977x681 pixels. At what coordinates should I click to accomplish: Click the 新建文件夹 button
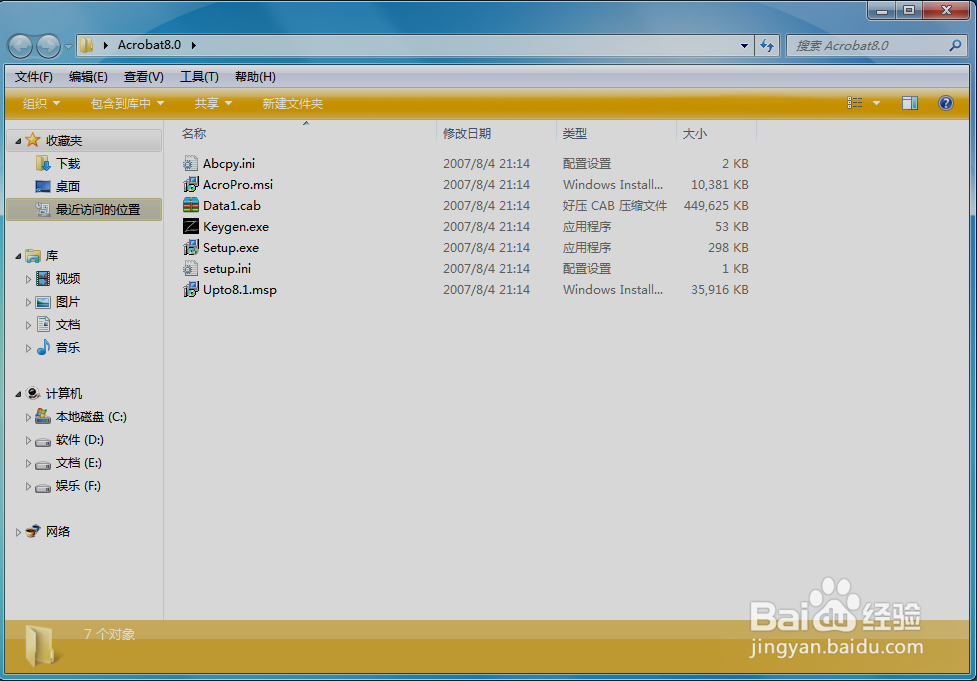click(292, 103)
